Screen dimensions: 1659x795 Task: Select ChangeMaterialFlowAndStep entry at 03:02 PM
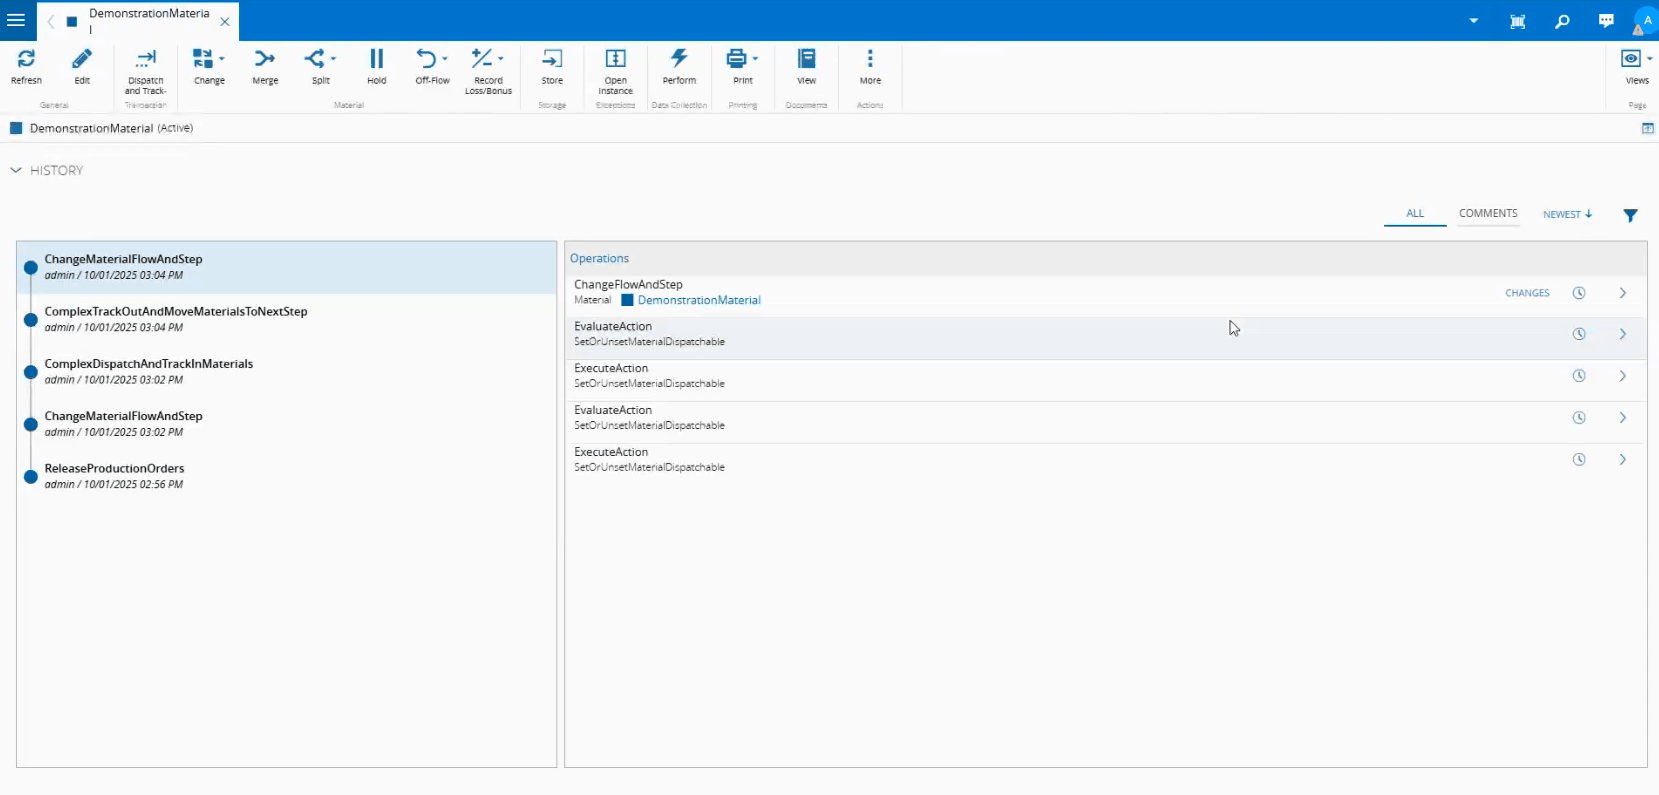[287, 424]
